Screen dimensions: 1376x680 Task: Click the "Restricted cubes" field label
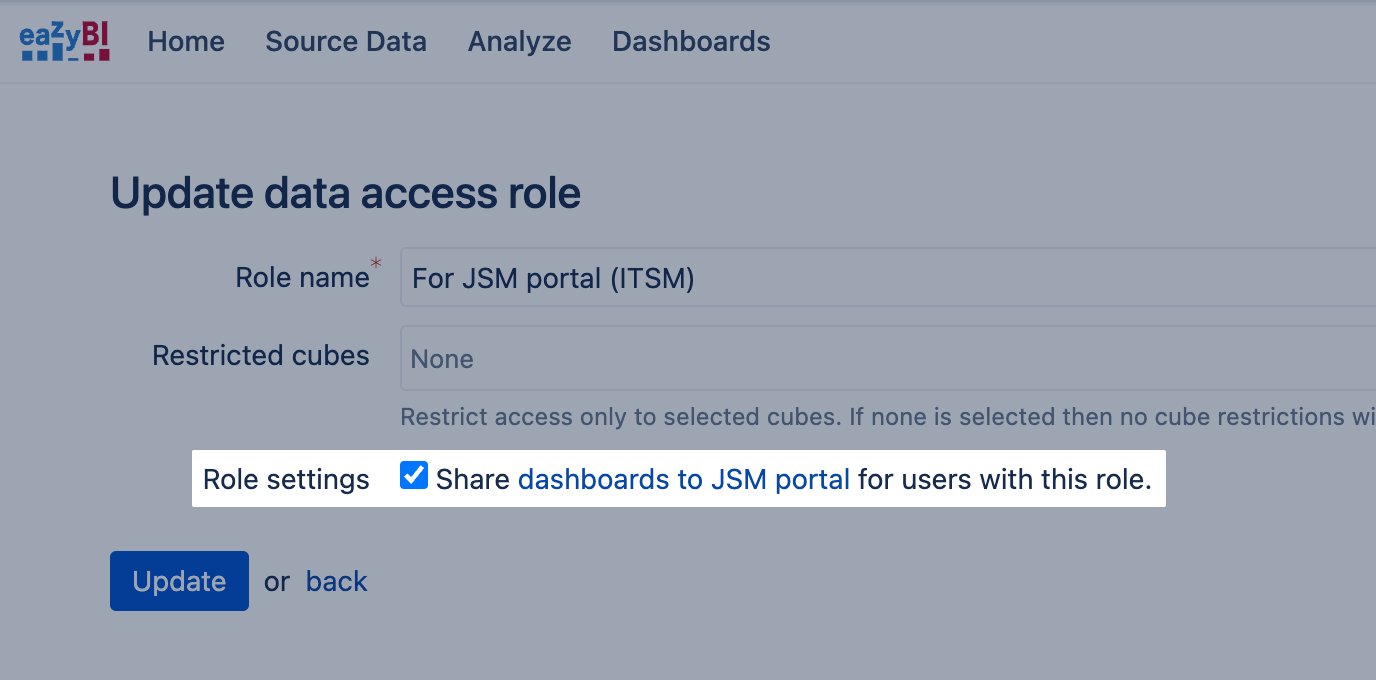[261, 356]
